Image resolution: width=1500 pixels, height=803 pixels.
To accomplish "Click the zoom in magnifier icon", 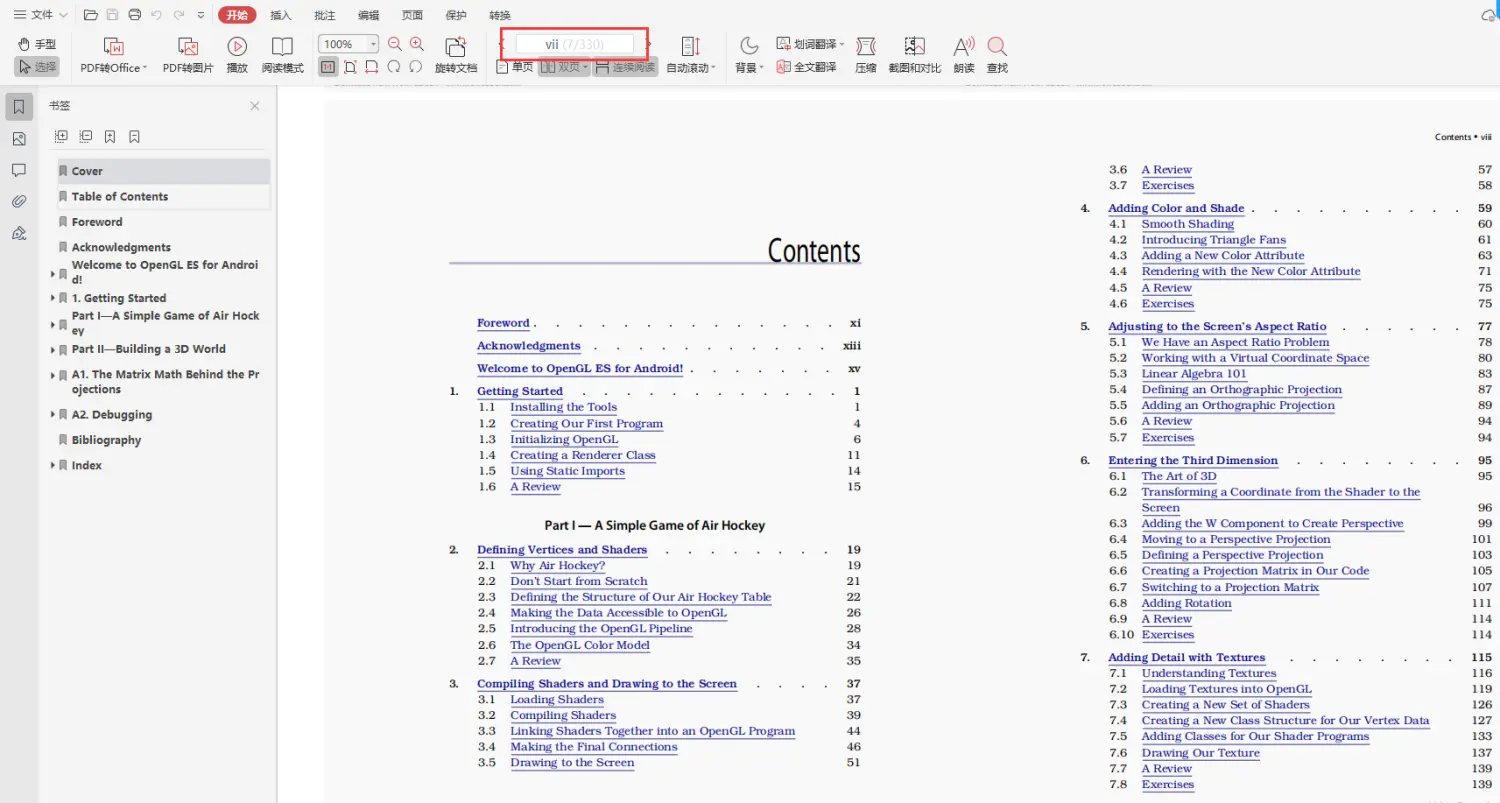I will [x=417, y=44].
